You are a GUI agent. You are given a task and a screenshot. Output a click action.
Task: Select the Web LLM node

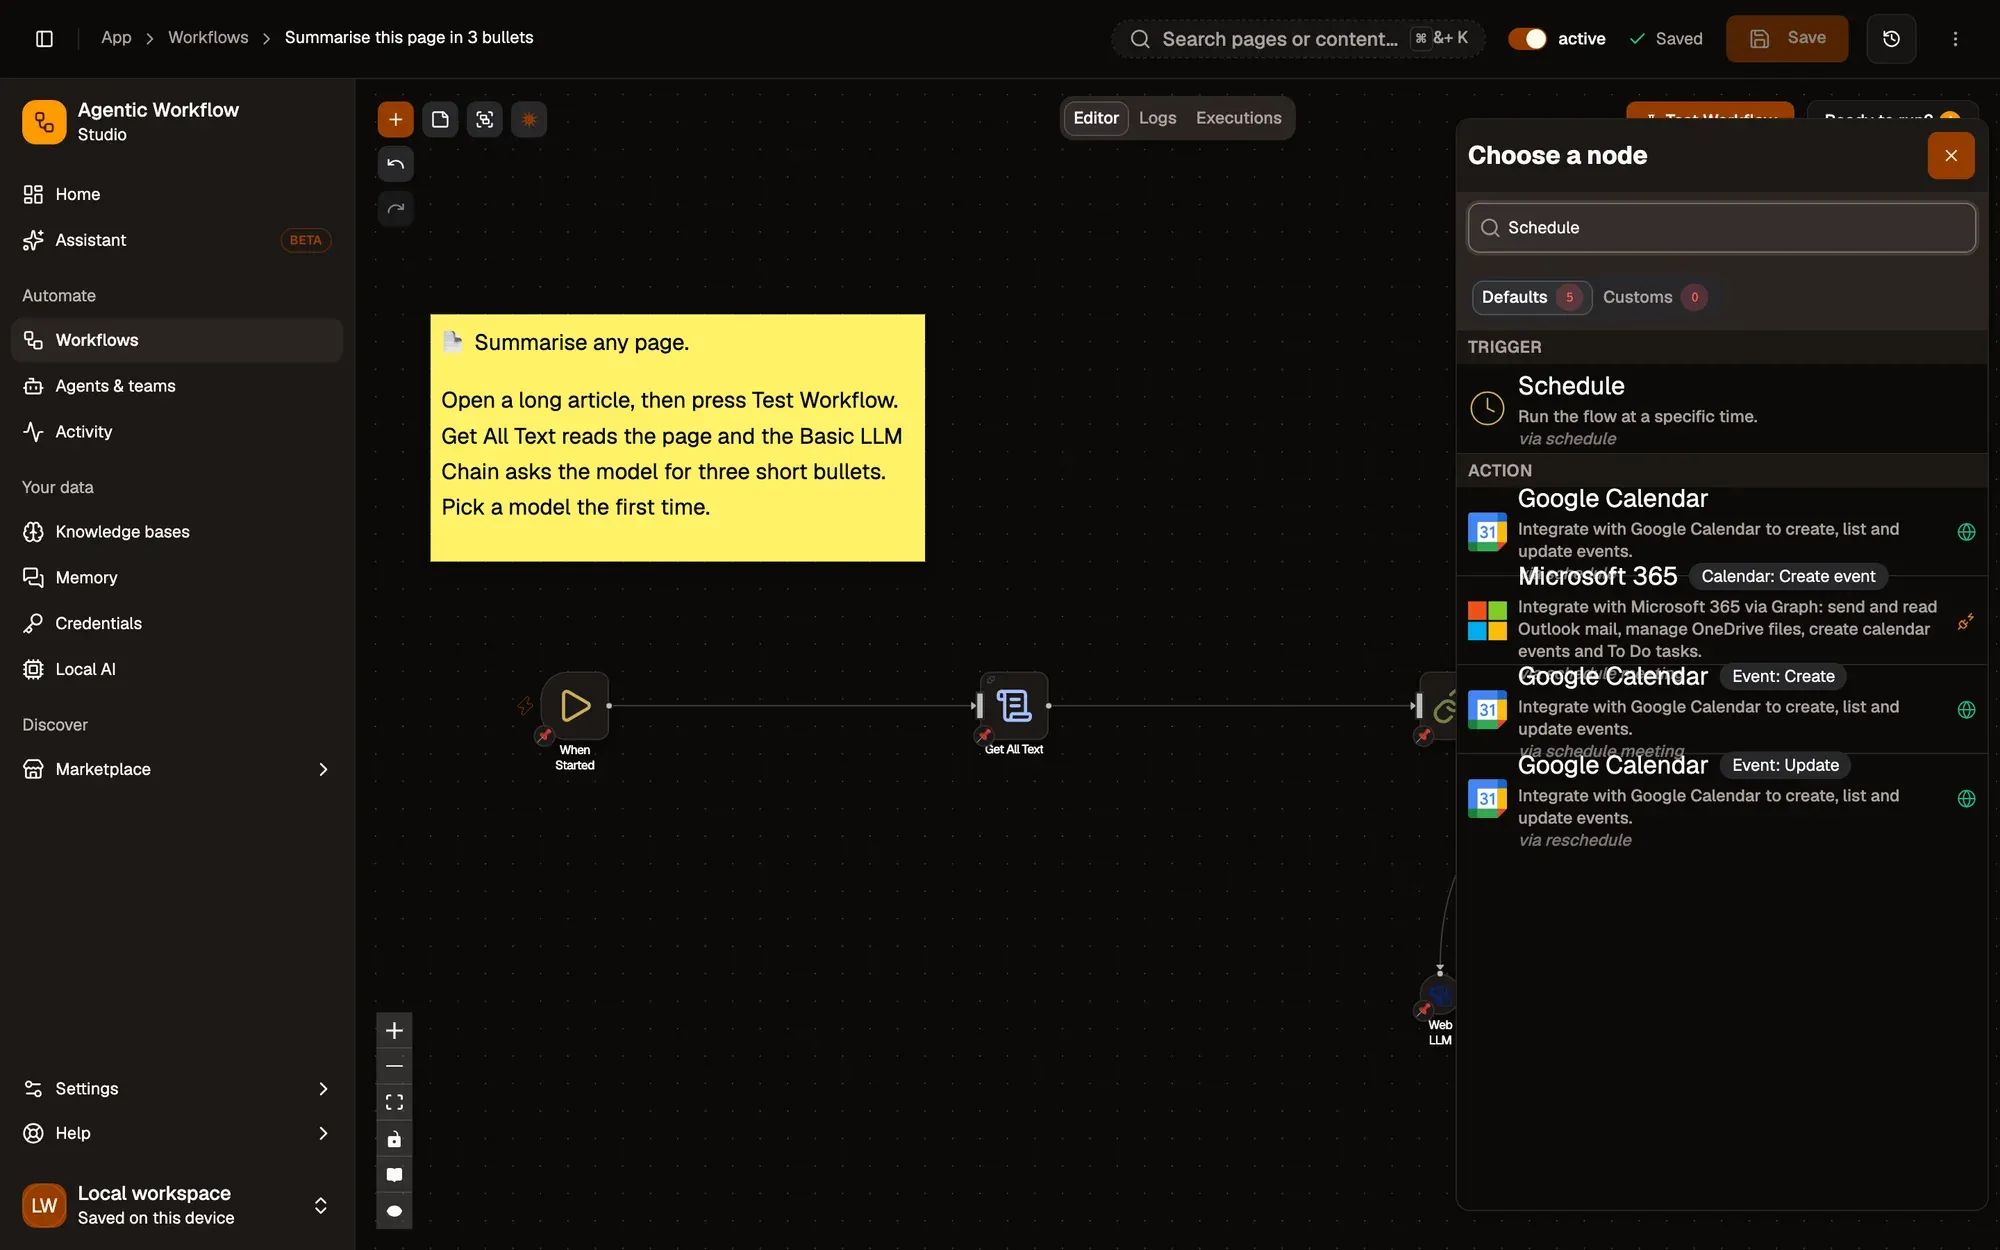[x=1440, y=996]
